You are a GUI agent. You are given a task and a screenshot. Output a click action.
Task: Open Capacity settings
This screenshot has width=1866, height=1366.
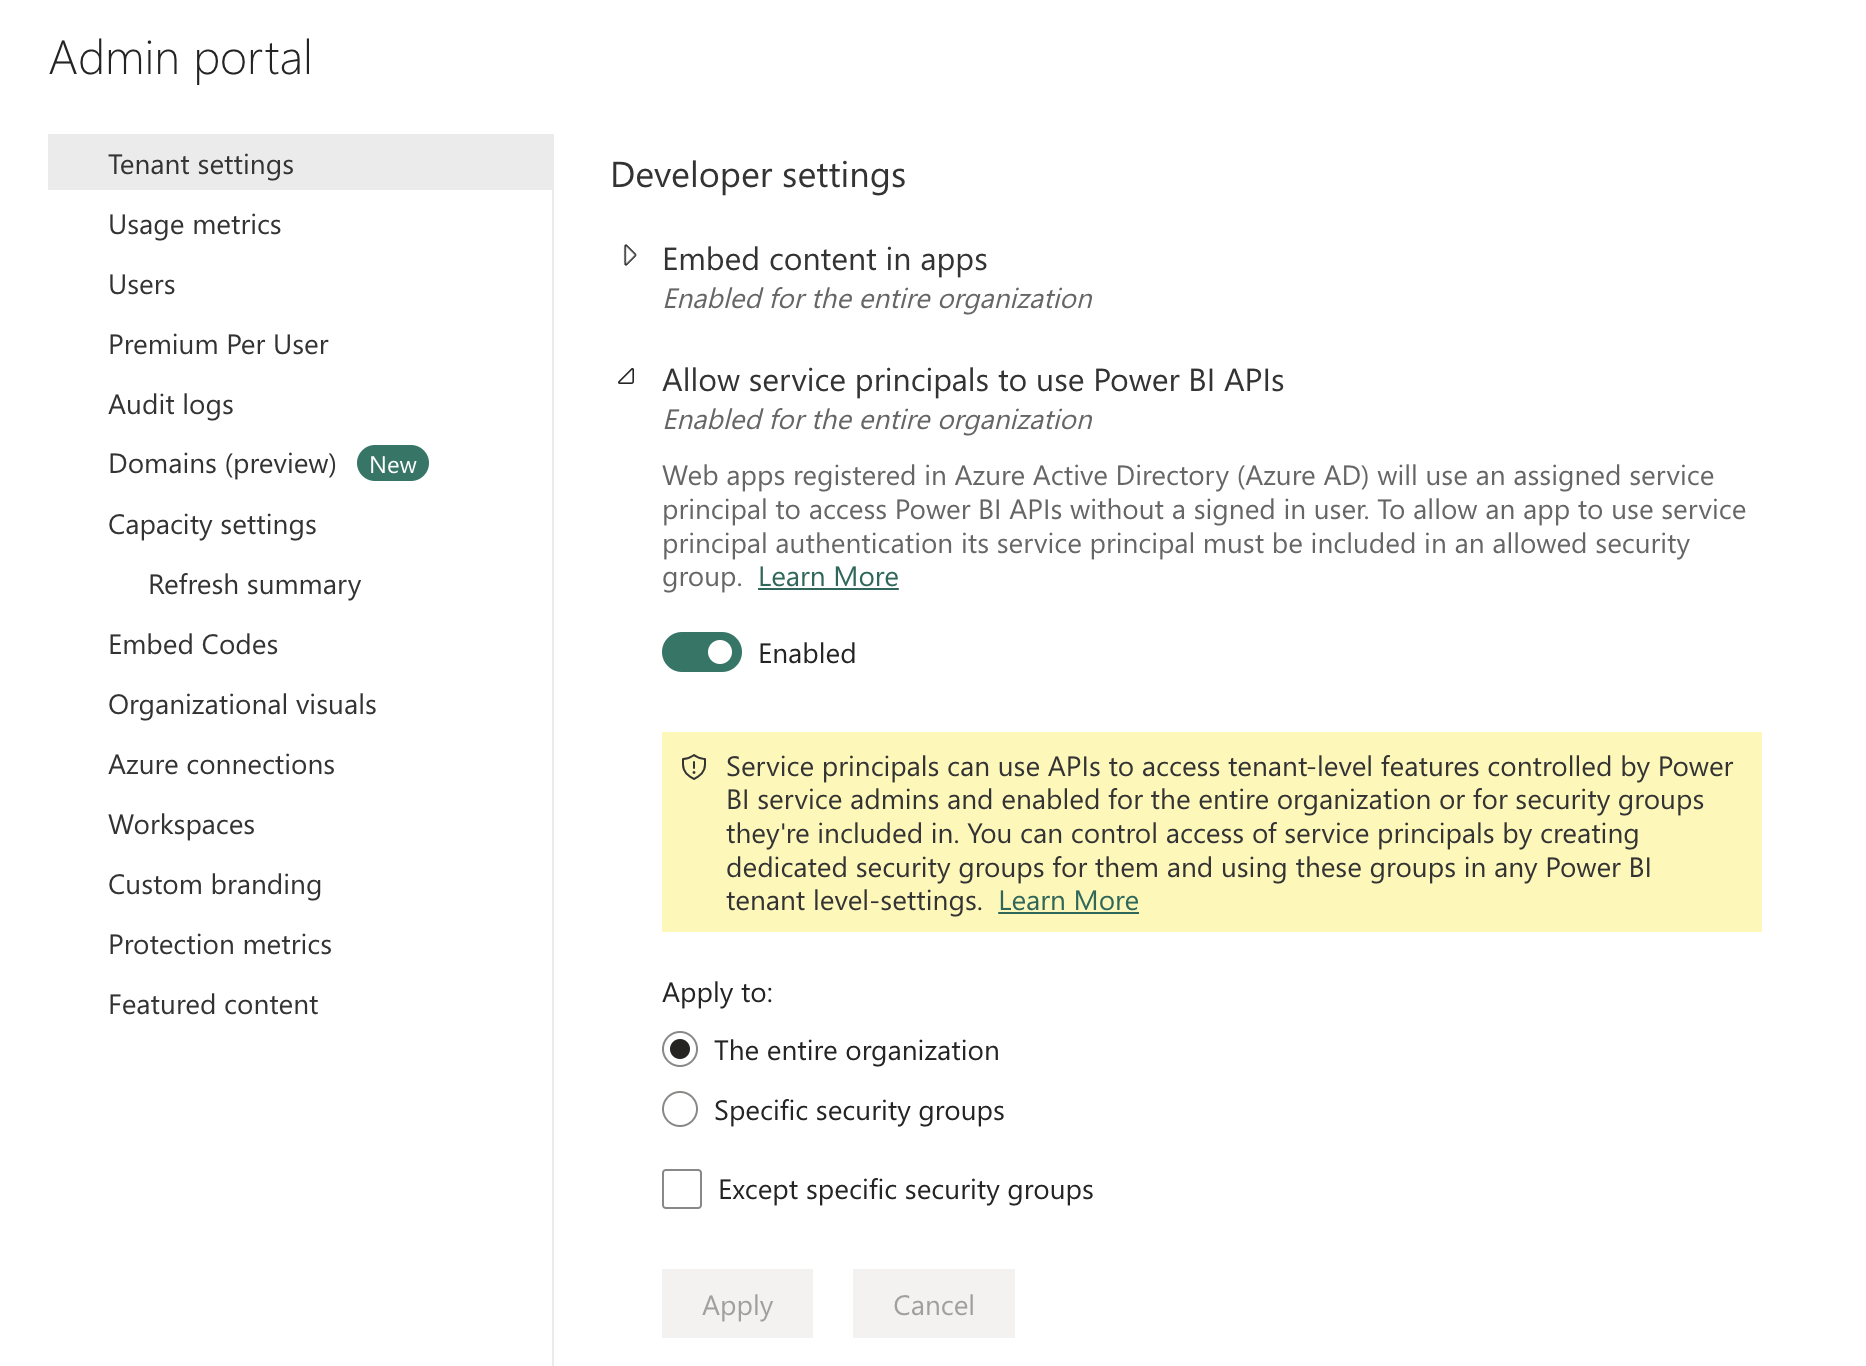point(212,524)
